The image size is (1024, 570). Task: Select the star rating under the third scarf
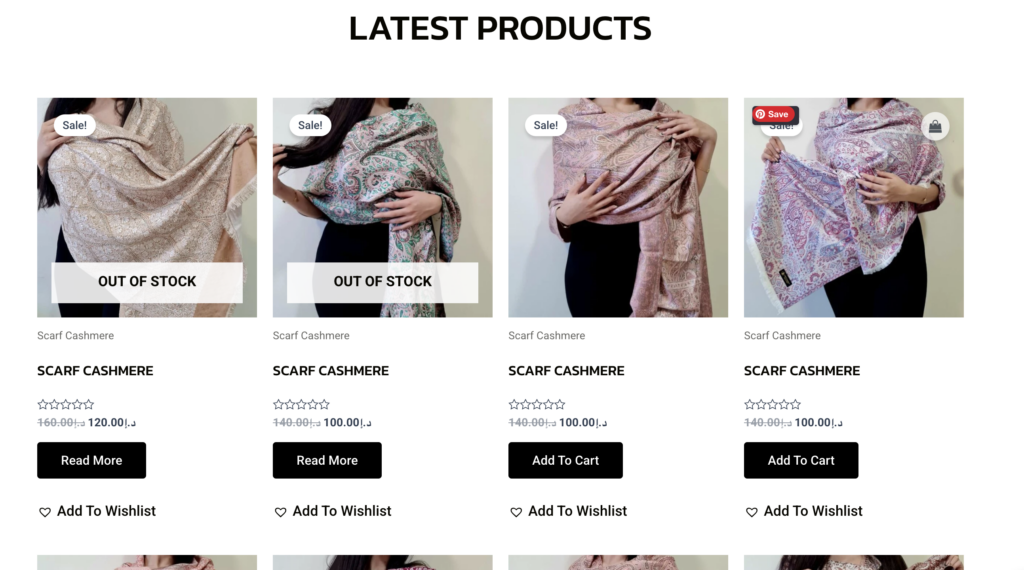(537, 405)
